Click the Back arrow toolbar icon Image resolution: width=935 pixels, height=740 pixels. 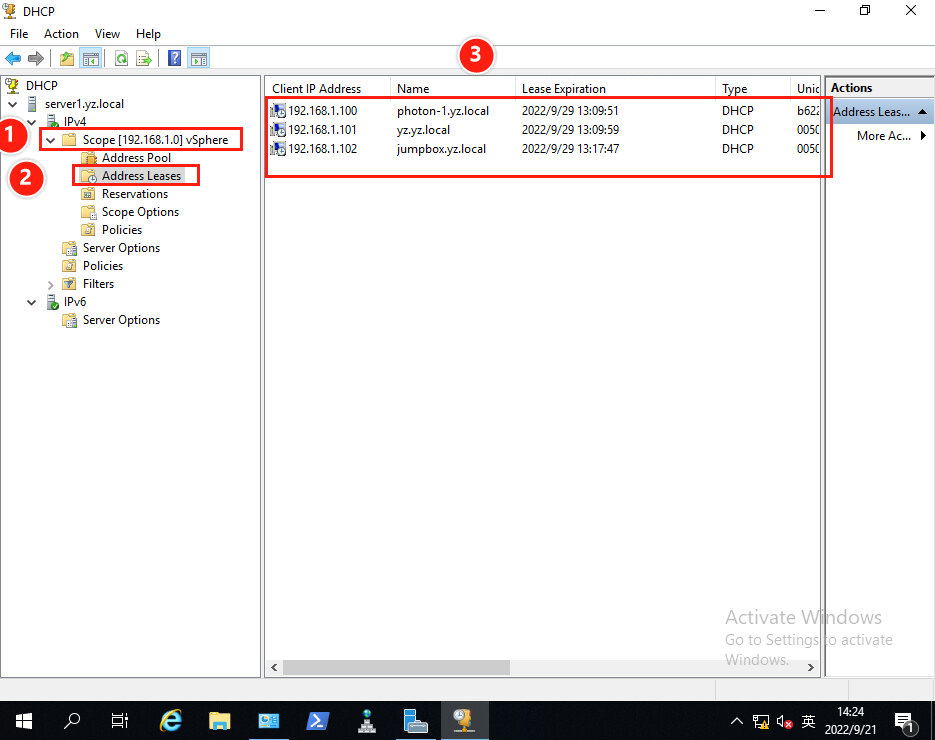pos(13,59)
